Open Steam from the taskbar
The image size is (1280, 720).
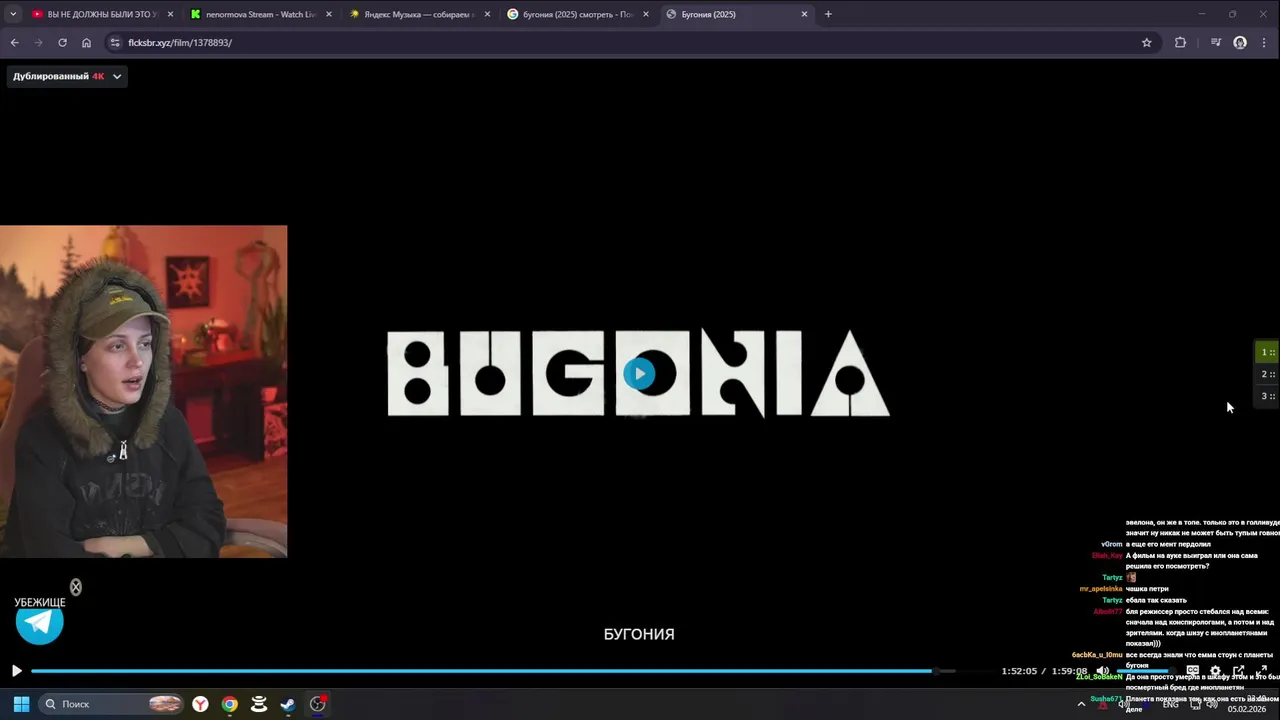[x=288, y=704]
